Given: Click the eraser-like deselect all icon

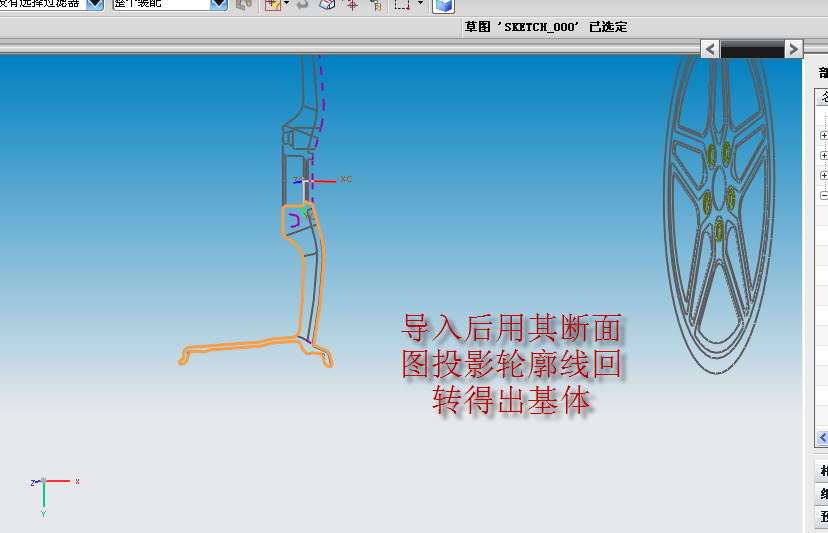Looking at the screenshot, I should click(x=327, y=5).
